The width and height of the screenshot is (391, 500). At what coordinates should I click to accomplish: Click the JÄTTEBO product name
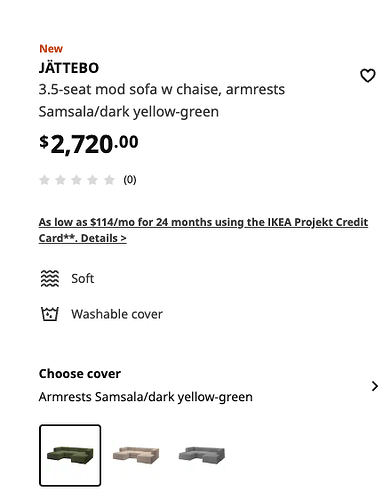[x=69, y=68]
